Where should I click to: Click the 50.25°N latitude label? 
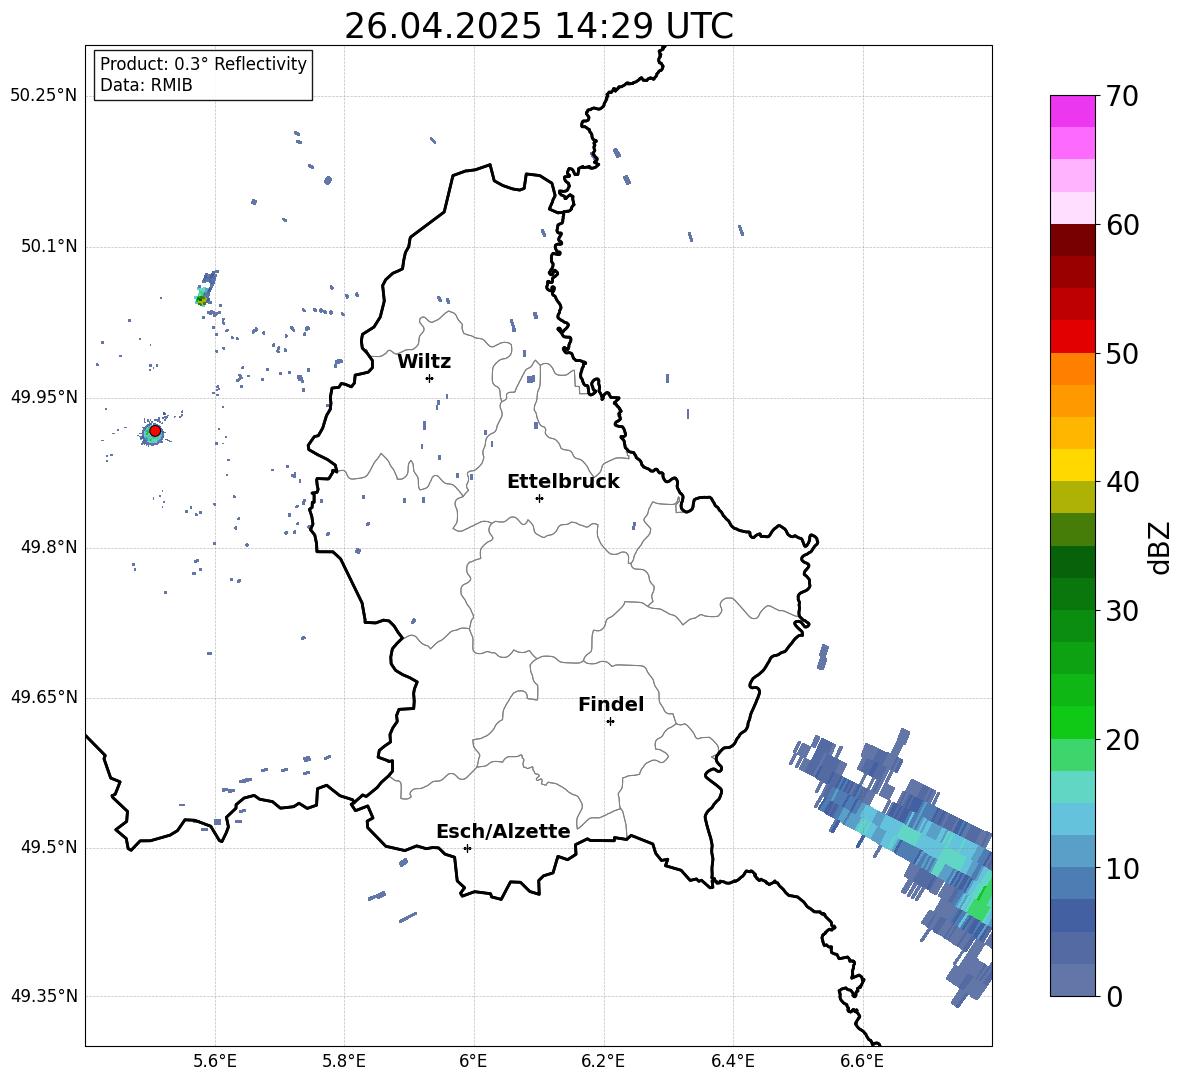click(43, 96)
